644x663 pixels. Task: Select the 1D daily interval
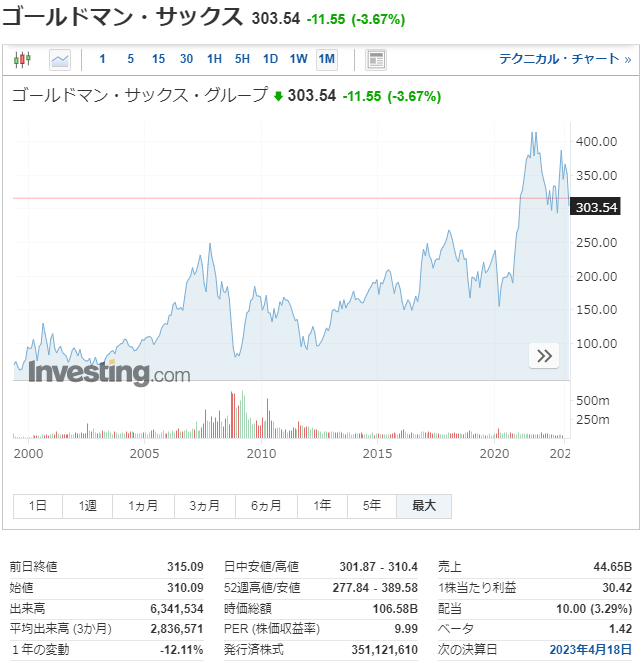click(x=270, y=59)
